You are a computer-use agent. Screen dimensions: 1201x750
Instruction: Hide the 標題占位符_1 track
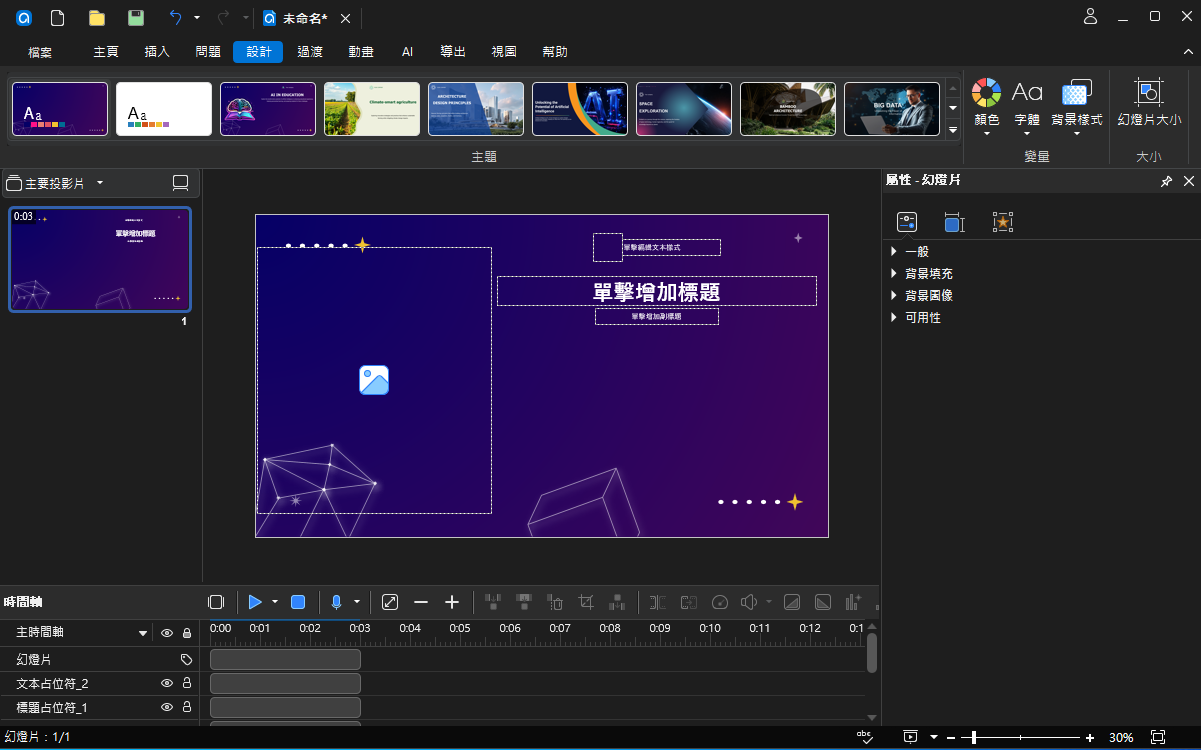167,707
